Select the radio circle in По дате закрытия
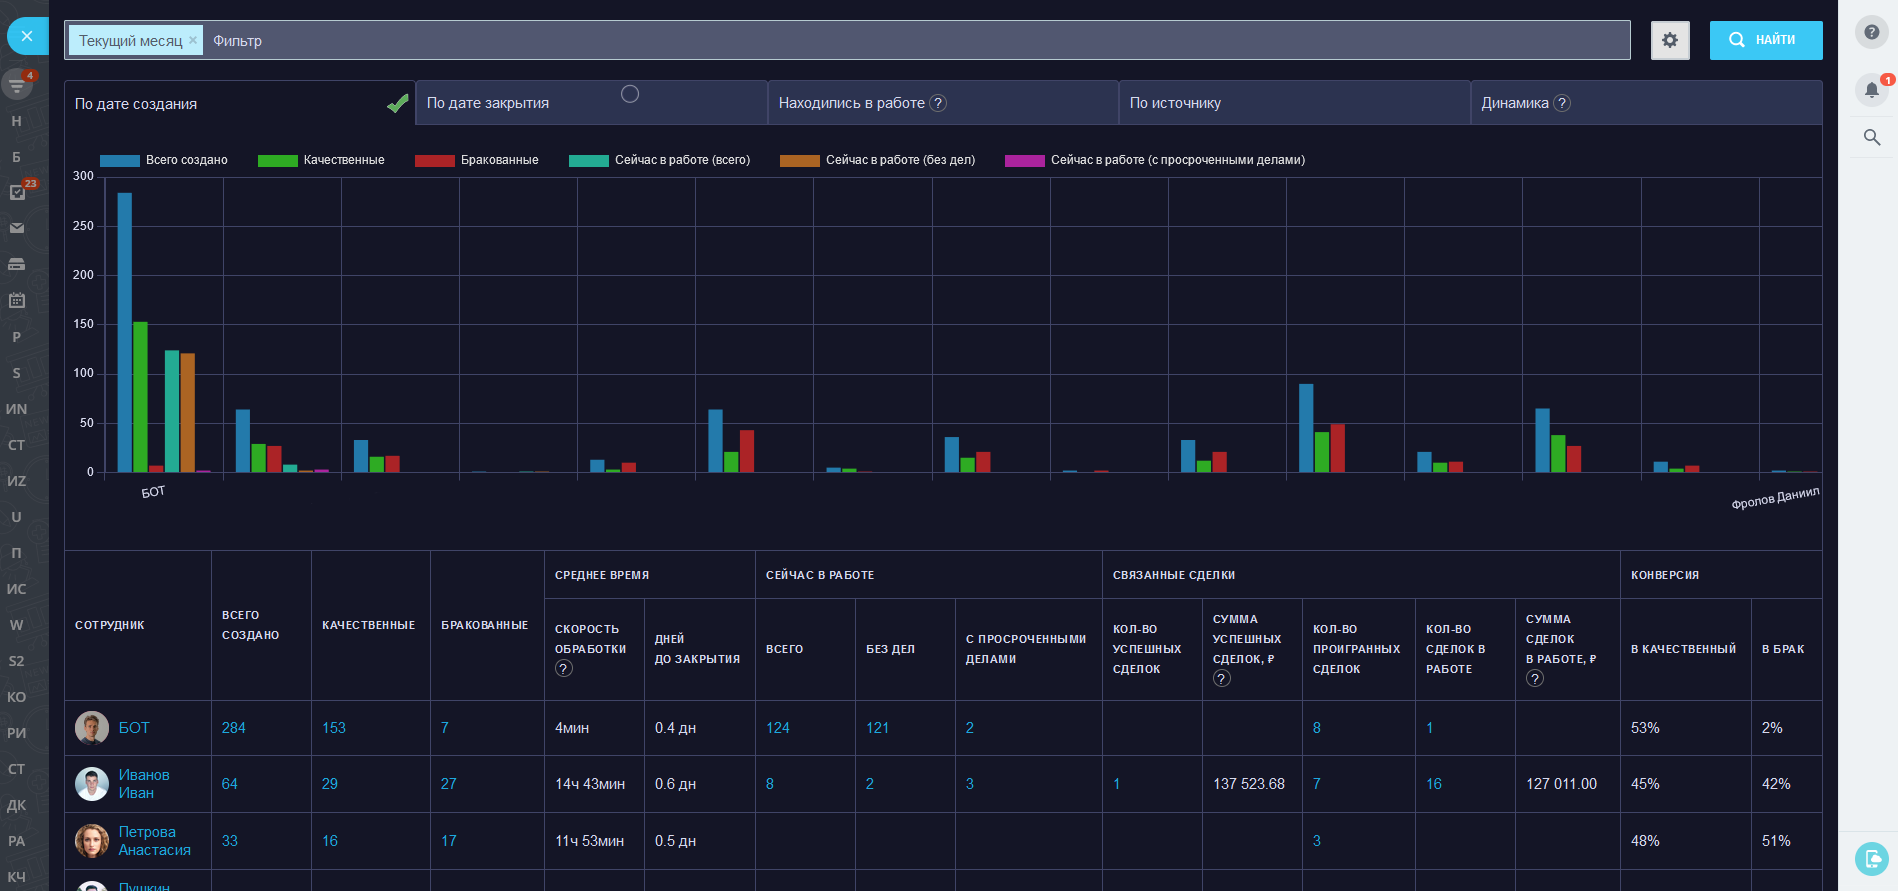 [x=630, y=94]
